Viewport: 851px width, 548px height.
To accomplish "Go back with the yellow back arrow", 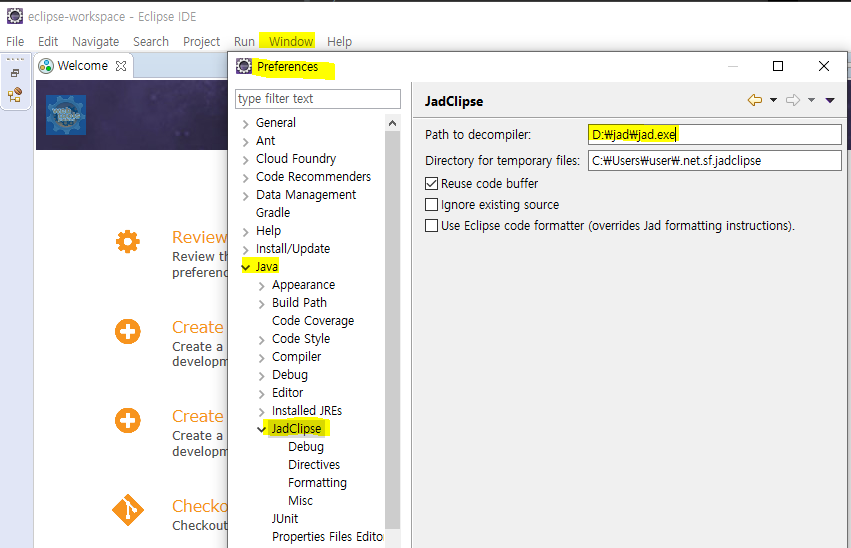I will tap(754, 100).
